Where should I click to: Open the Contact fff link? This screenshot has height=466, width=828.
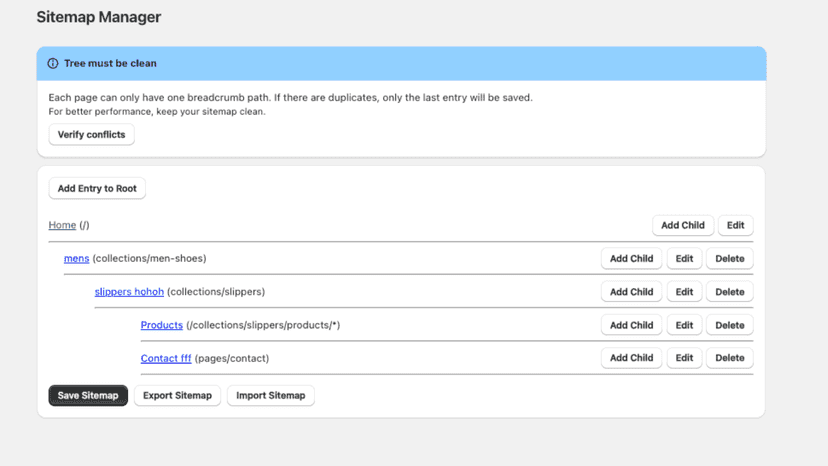click(x=166, y=358)
